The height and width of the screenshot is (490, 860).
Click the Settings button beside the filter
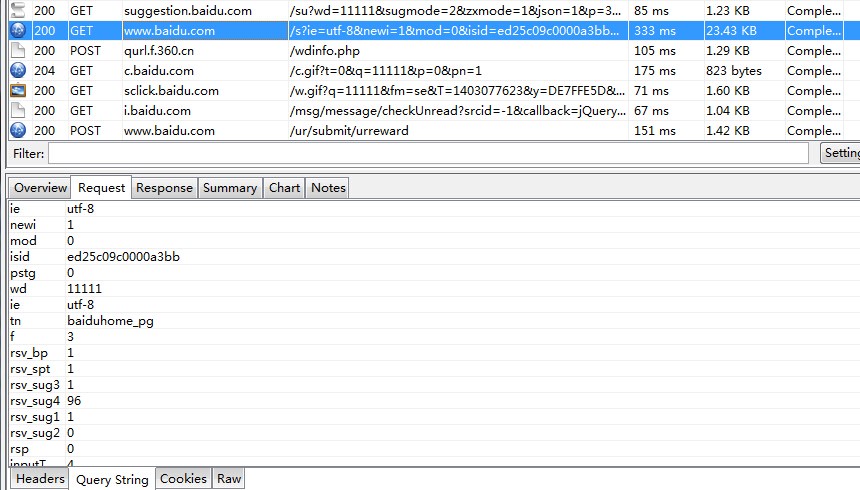coord(840,153)
